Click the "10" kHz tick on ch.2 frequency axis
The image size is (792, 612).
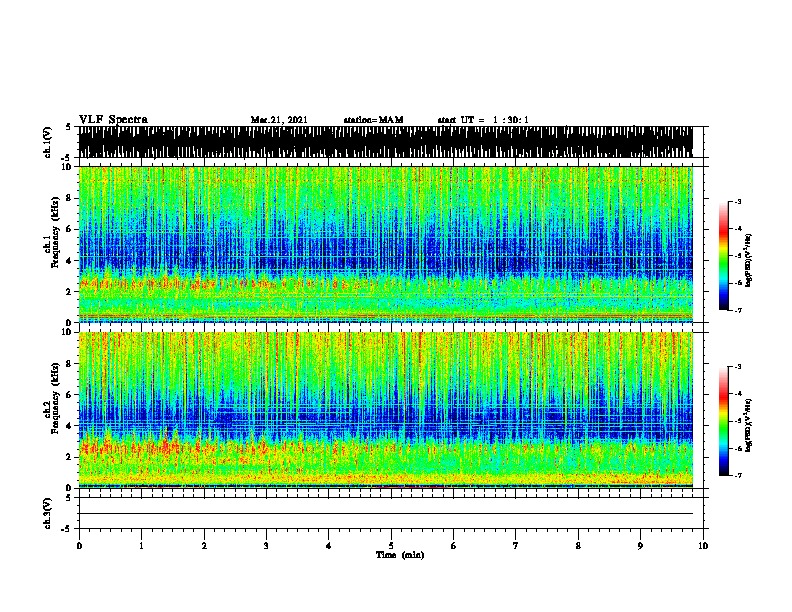68,332
